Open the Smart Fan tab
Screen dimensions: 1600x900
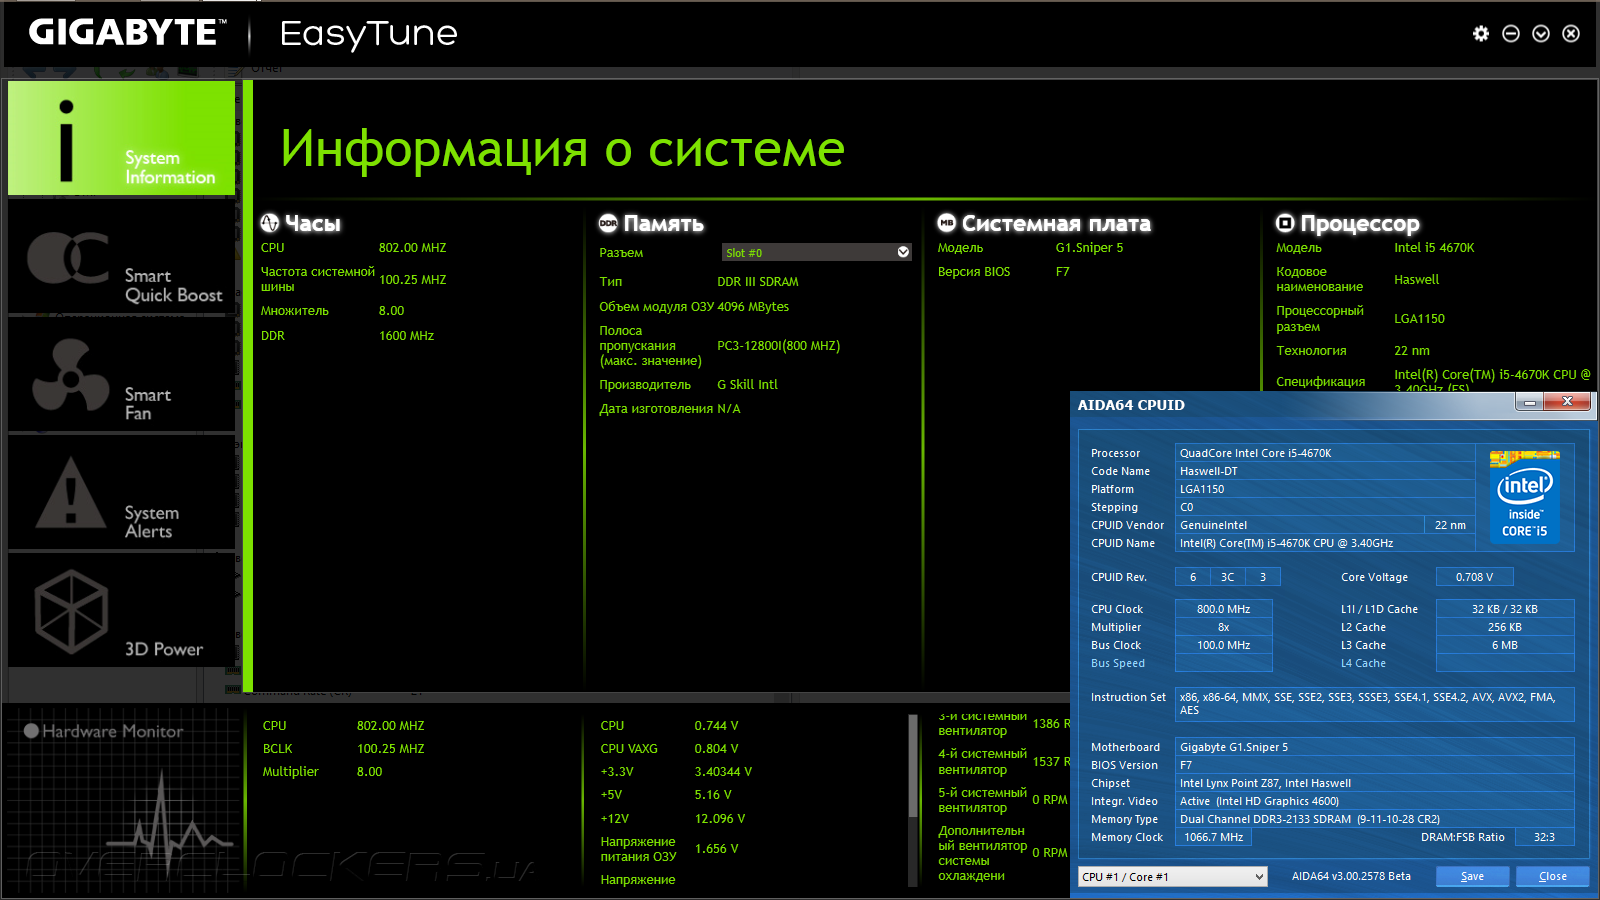pos(121,375)
